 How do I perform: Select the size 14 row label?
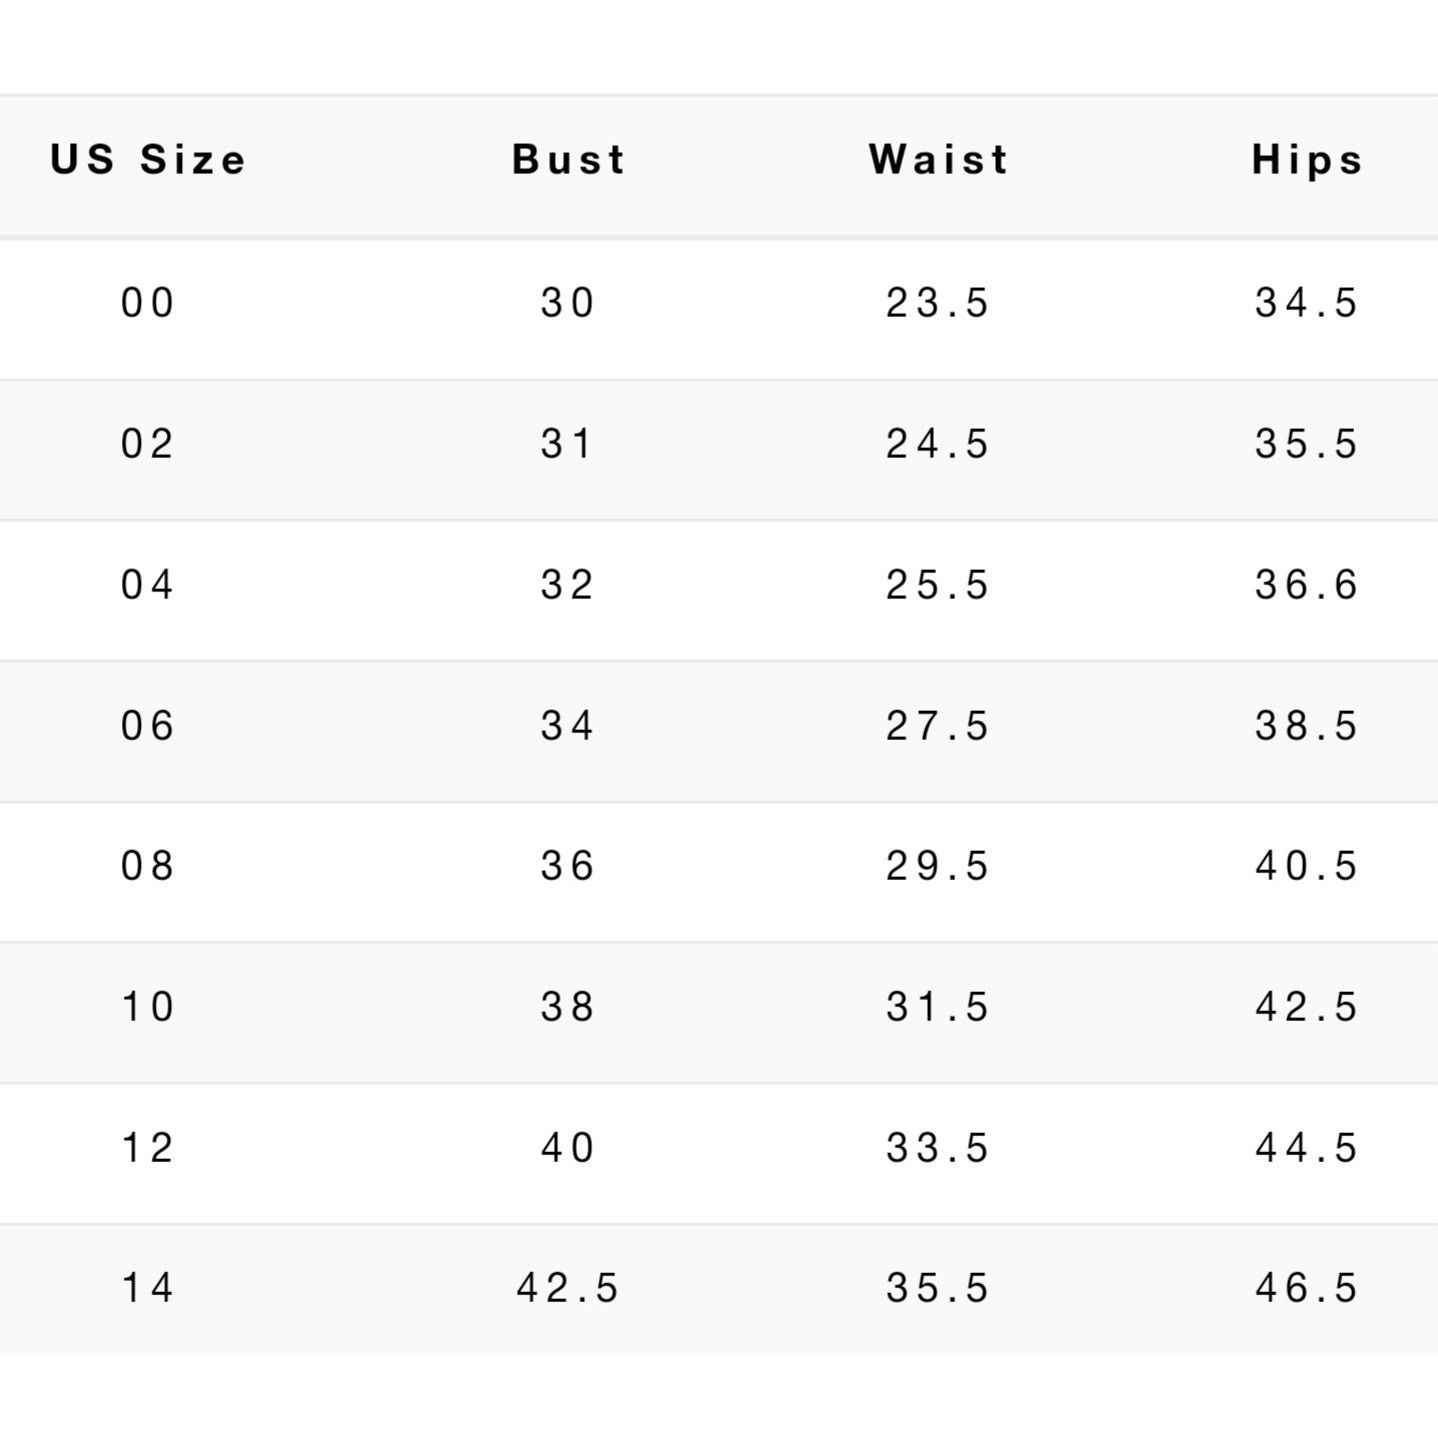click(x=148, y=1288)
